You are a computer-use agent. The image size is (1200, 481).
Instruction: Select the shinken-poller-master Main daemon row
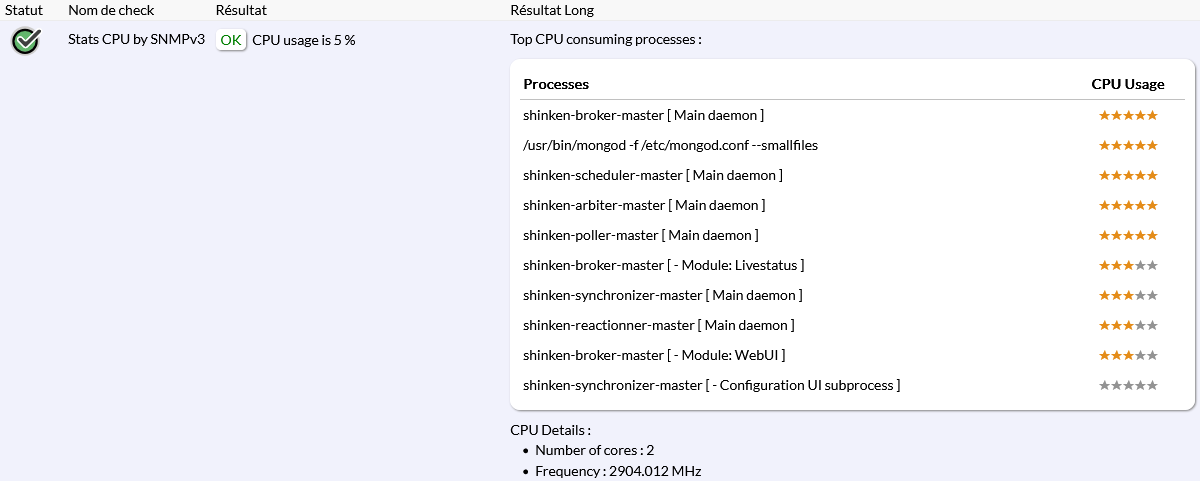pos(640,235)
